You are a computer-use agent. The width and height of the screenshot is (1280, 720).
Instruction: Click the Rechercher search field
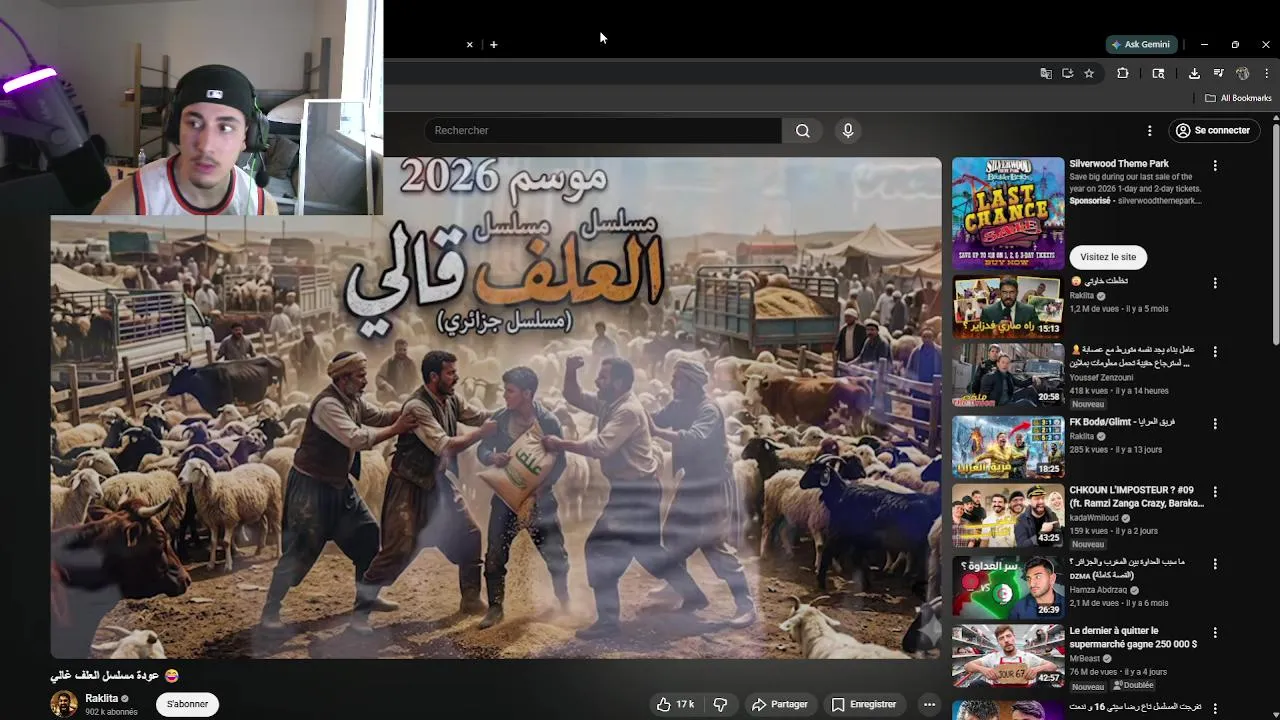(603, 131)
